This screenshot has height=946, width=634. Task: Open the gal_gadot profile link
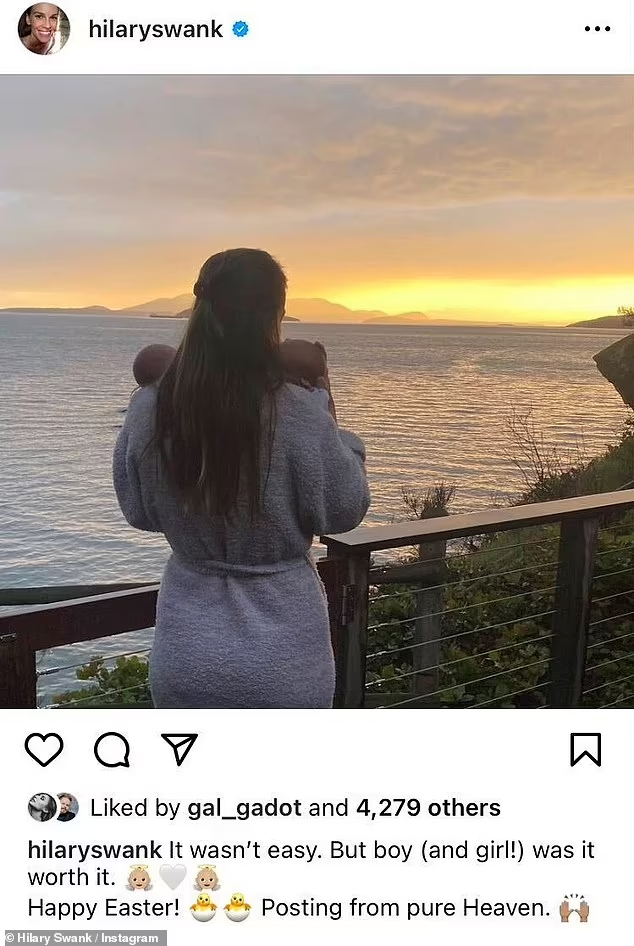tap(244, 808)
